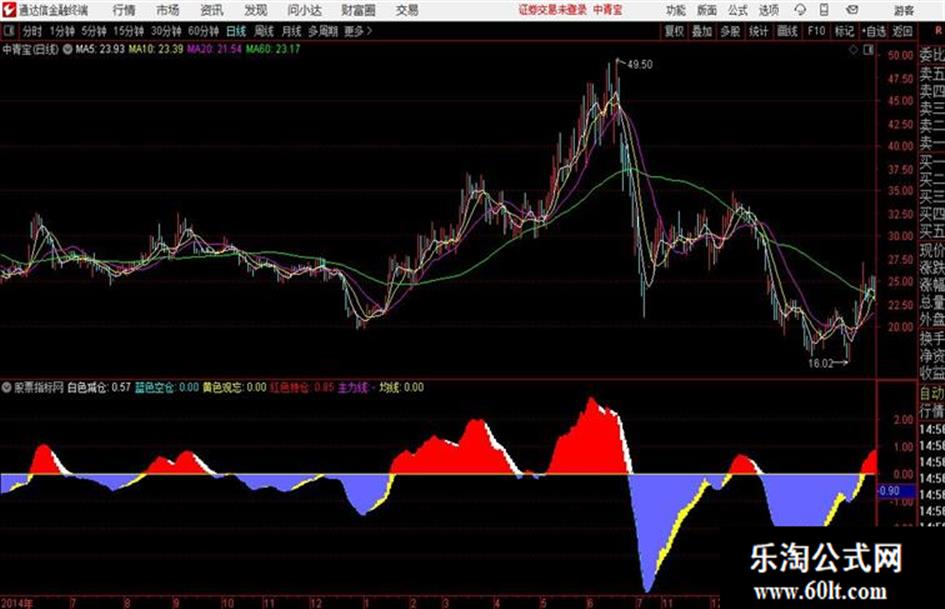Click the 证券交易未登录 login link
Image resolution: width=945 pixels, height=609 pixels.
(553, 10)
